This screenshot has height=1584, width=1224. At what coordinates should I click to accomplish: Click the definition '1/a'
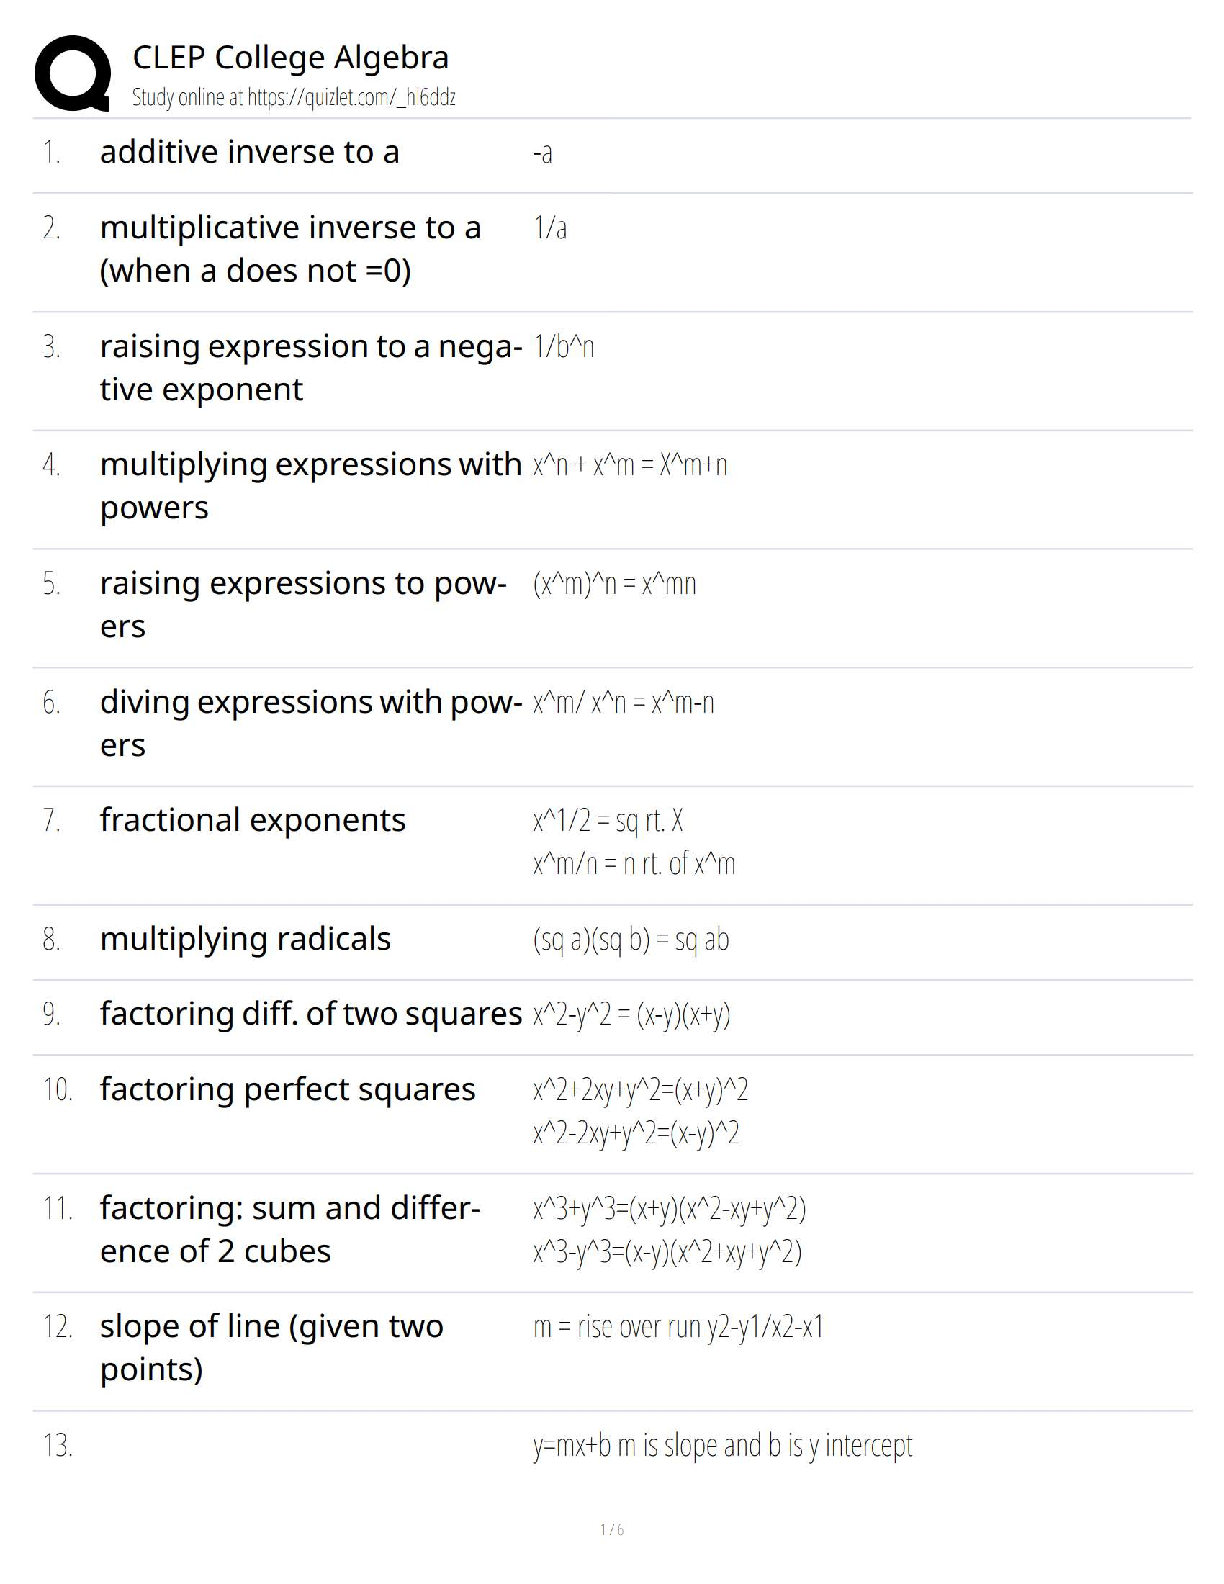coord(550,228)
